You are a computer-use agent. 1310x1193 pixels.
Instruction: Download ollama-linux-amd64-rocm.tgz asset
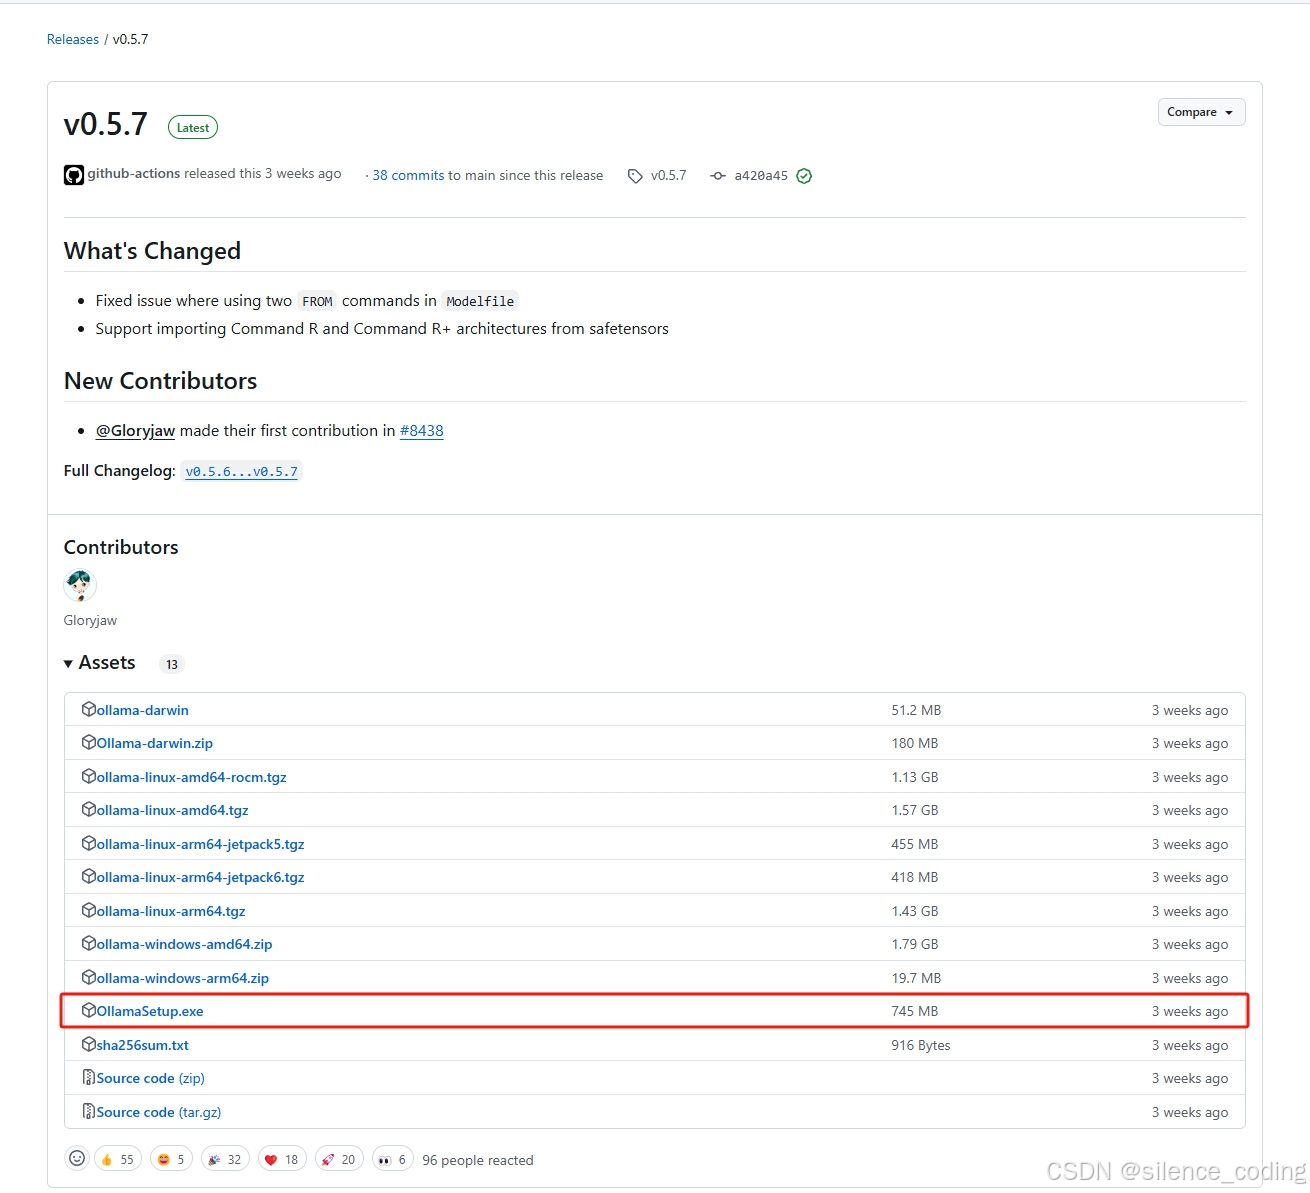pos(192,777)
